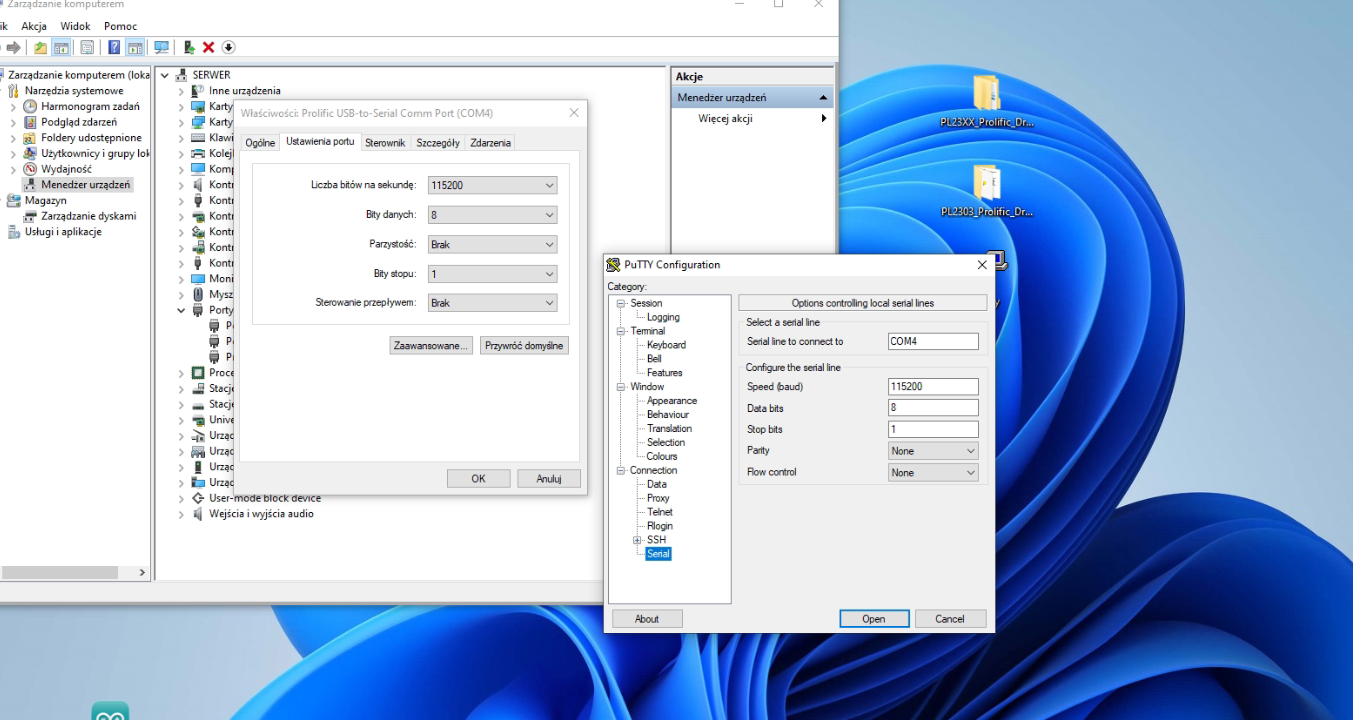Switch to the Zdarzenia tab
Image resolution: width=1353 pixels, height=720 pixels.
click(x=491, y=143)
